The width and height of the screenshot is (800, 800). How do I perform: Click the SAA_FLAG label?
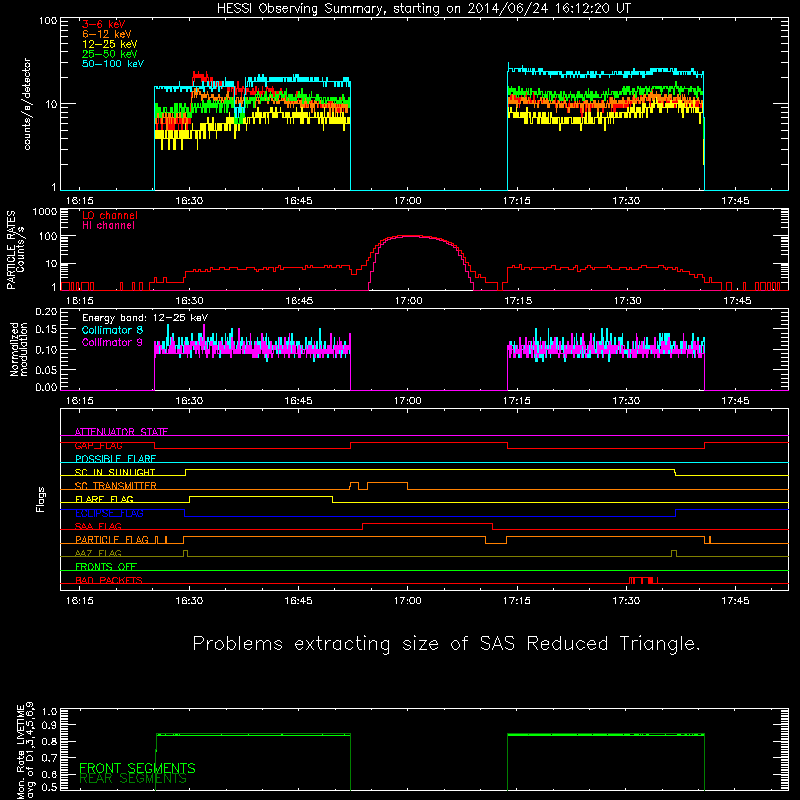[98, 526]
